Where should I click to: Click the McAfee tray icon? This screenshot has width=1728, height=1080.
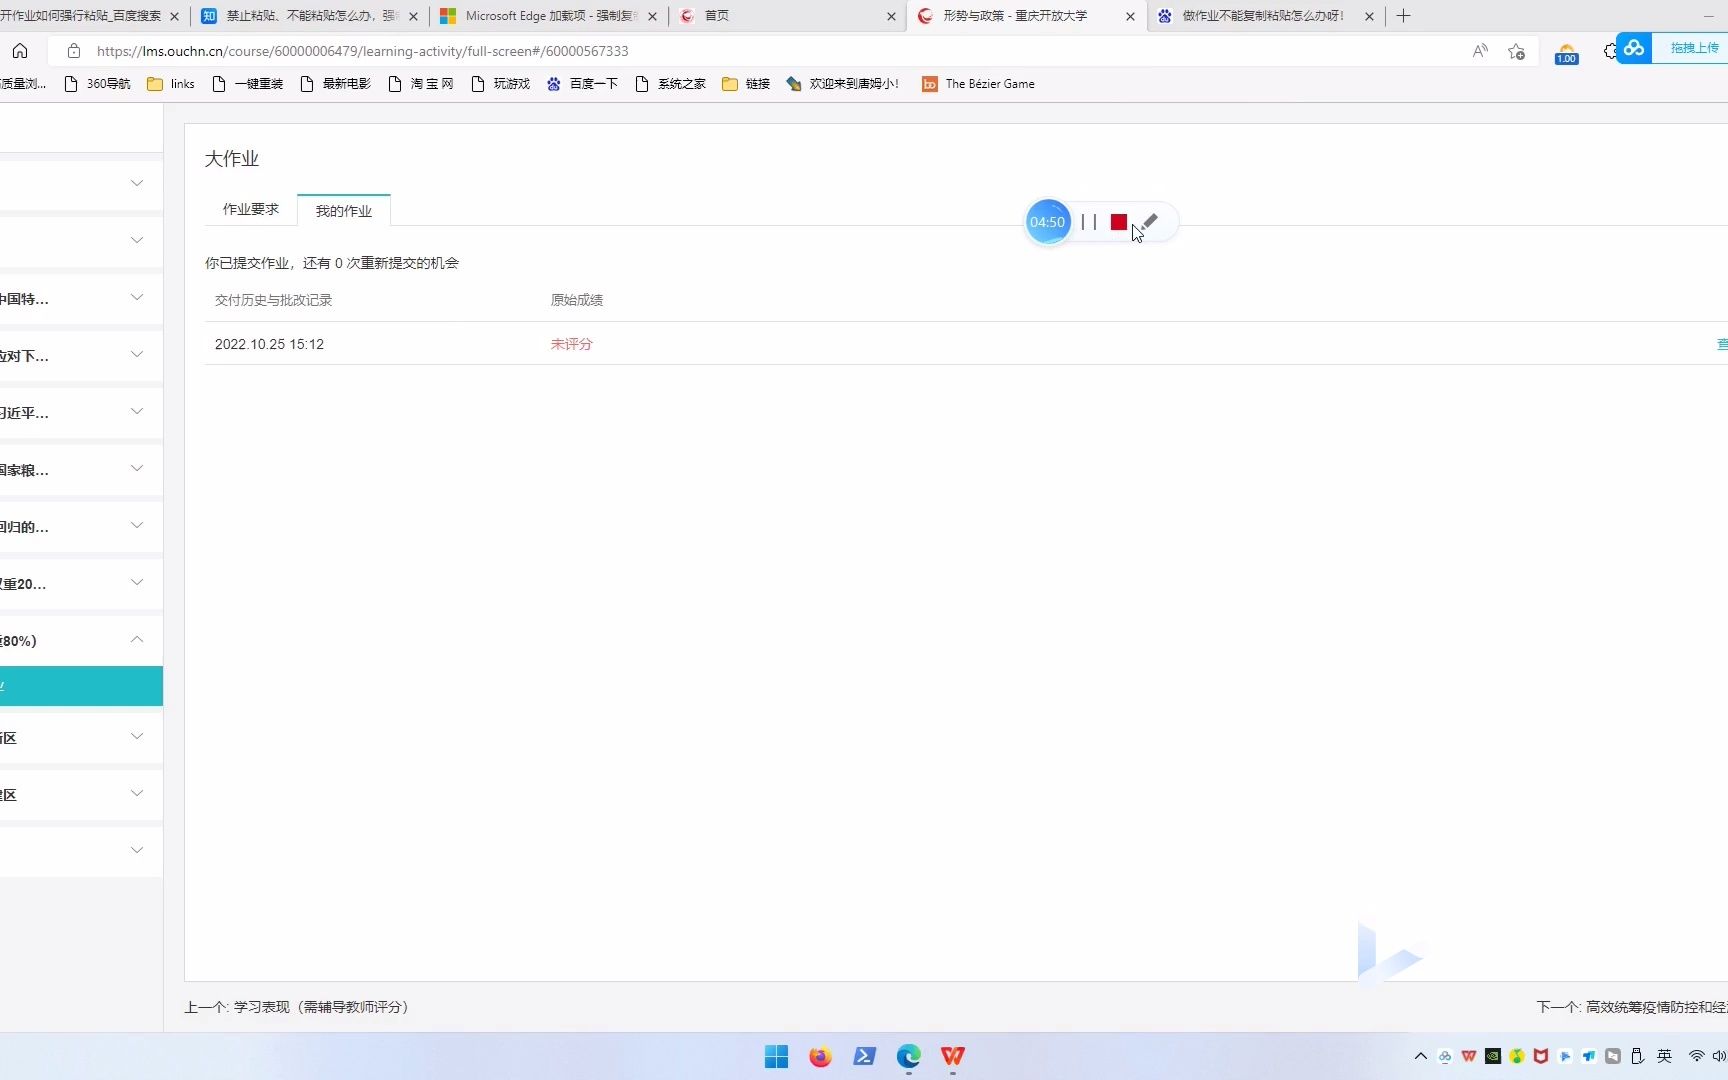pos(1541,1056)
